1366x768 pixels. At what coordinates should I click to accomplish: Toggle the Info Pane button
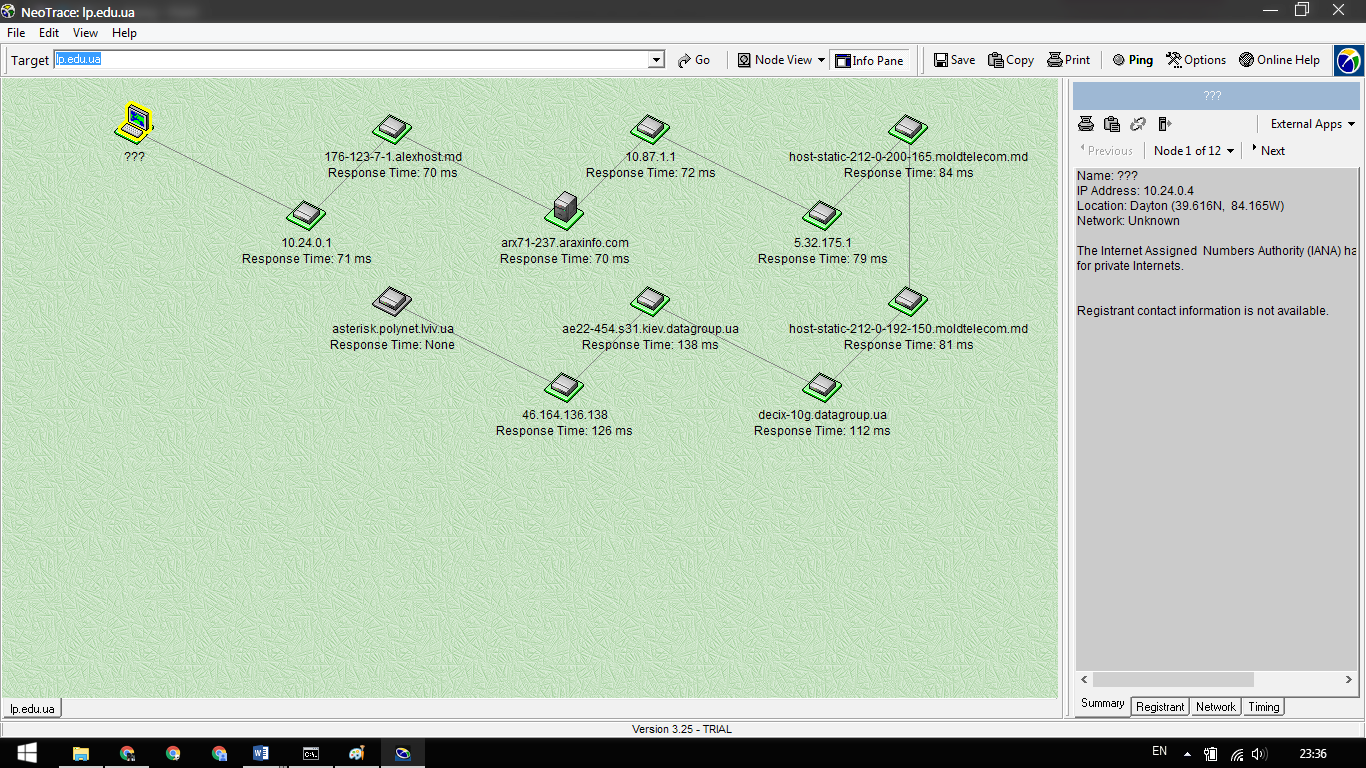[869, 60]
